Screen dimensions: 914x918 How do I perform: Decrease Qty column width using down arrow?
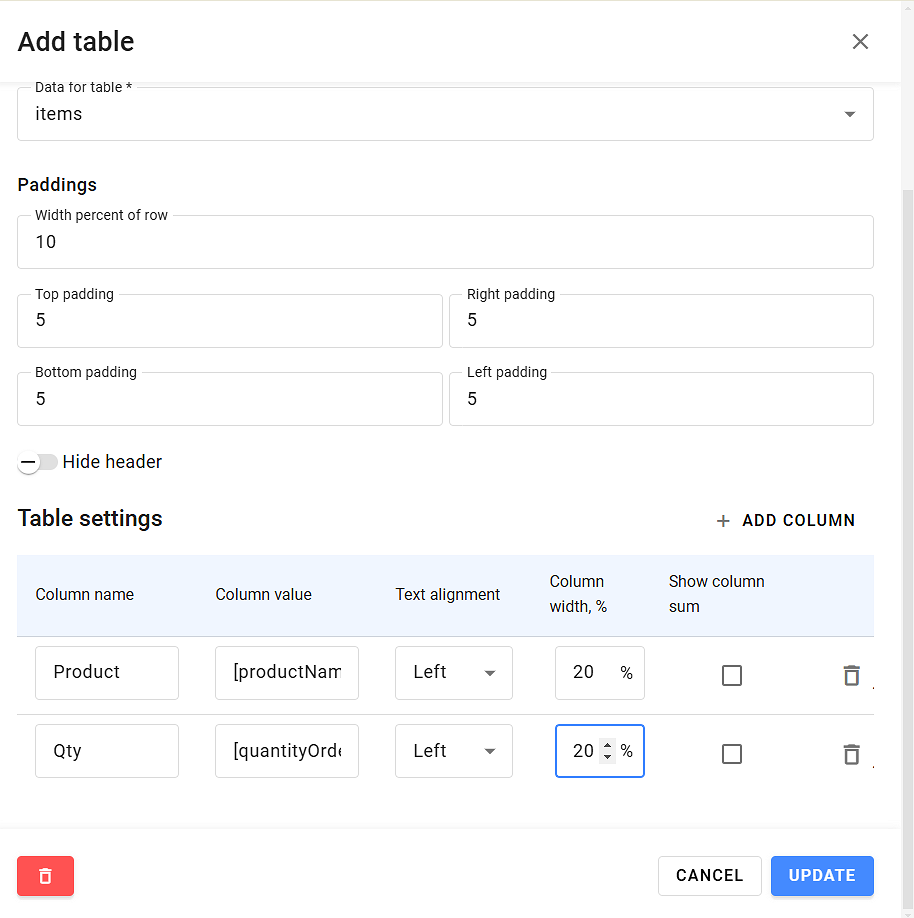(607, 757)
